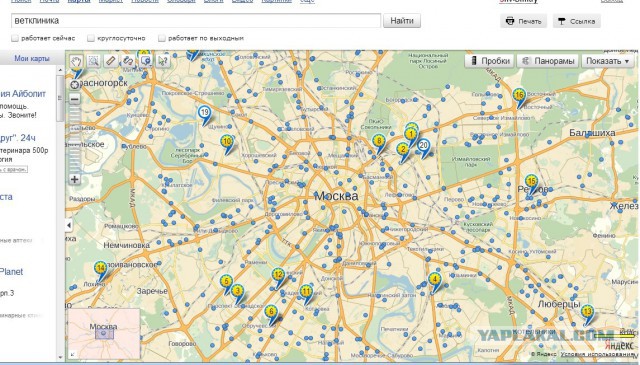Open the Planet result link

click(x=11, y=272)
